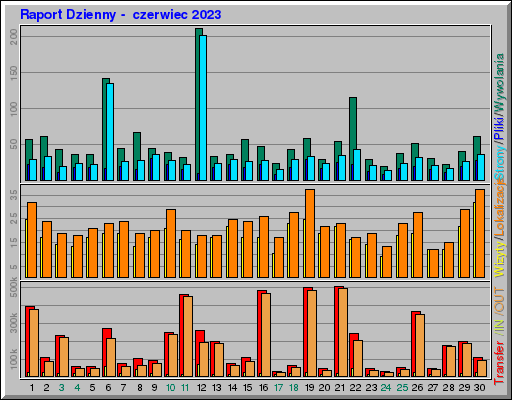This screenshot has width=512, height=400.
Task: Click the blue 'Pliki' legend label
Action: coord(499,128)
